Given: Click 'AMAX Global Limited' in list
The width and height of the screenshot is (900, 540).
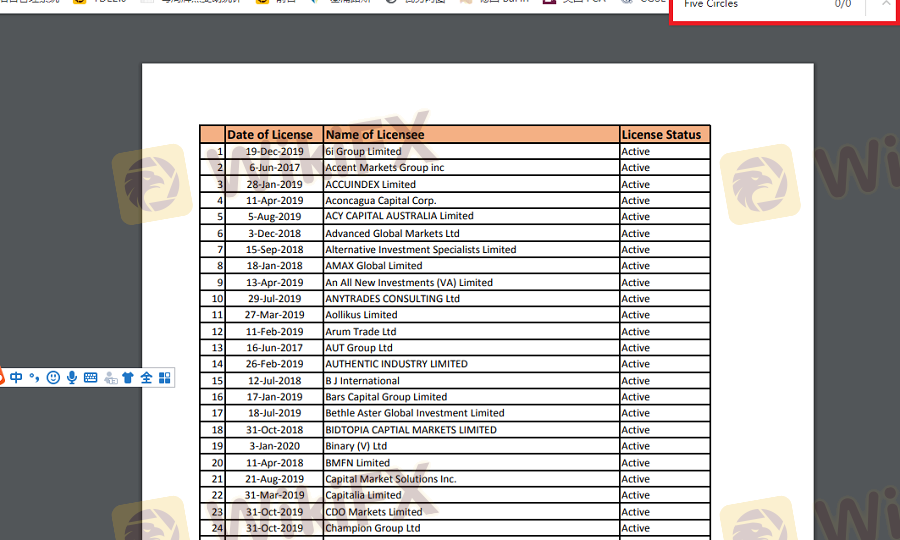Looking at the screenshot, I should point(374,266).
